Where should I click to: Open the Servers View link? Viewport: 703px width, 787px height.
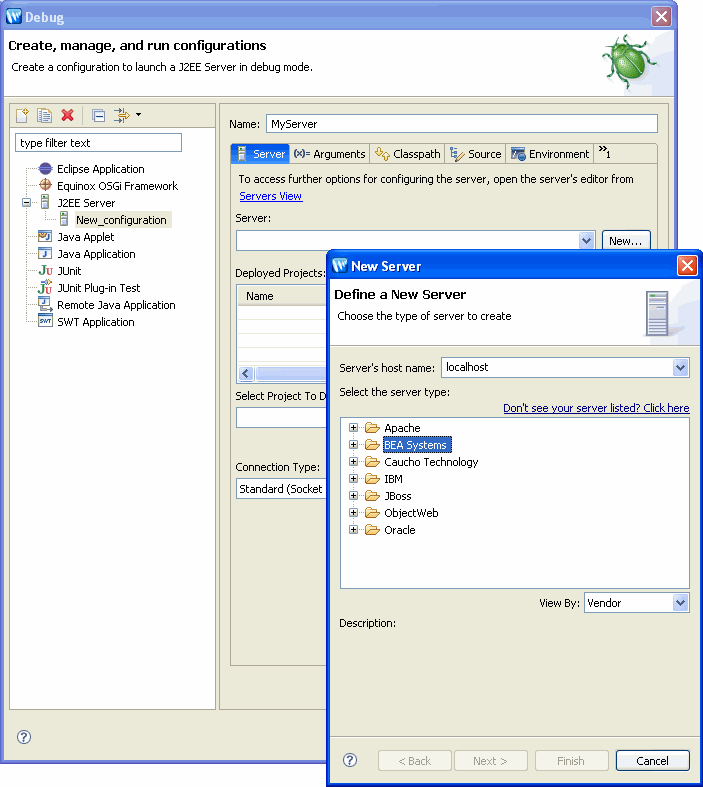coord(270,196)
